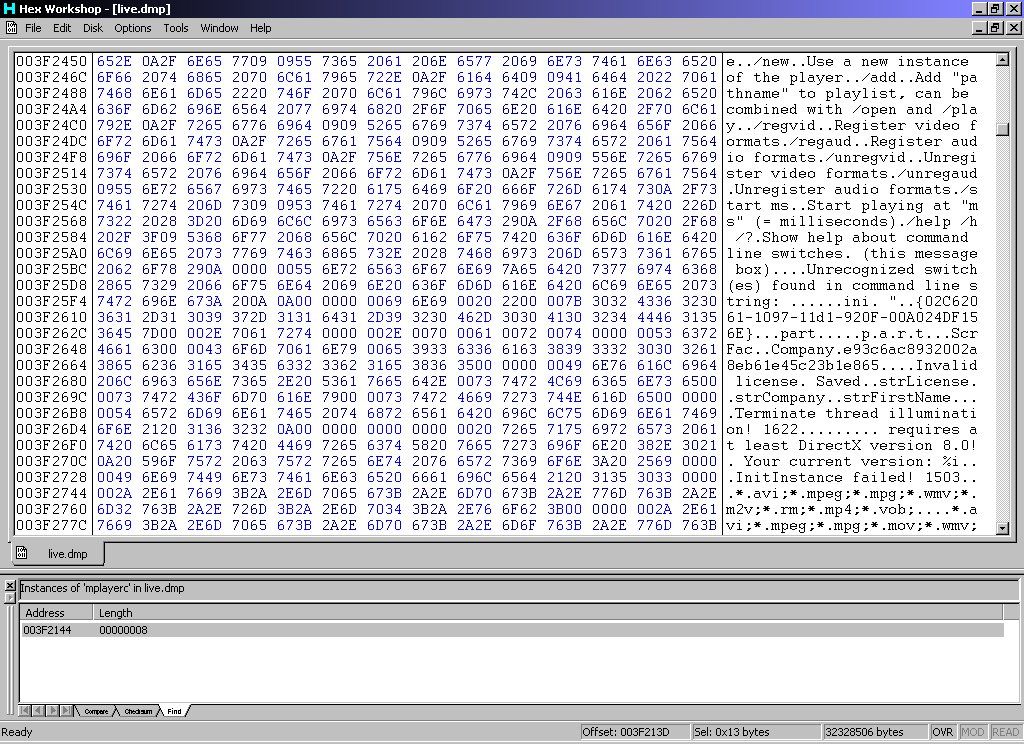Click the previous-tab scroll arrow near Compare

[39, 711]
